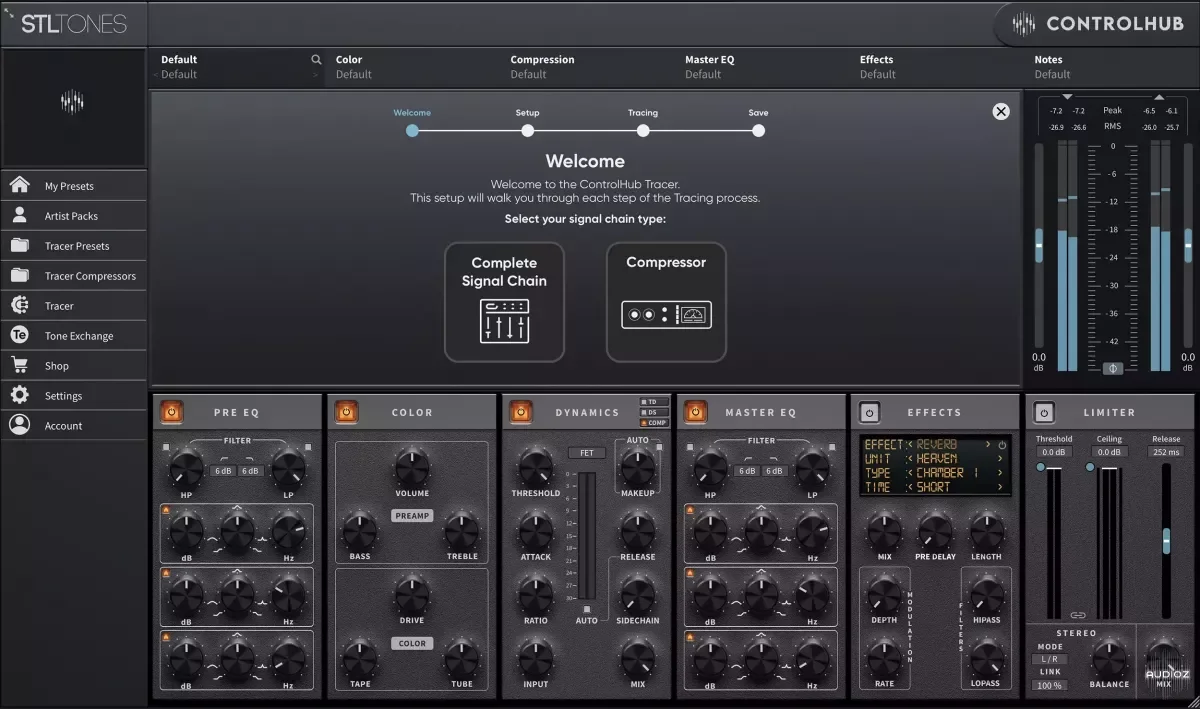The width and height of the screenshot is (1200, 709).
Task: Toggle the Dynamics TD mode switch
Action: [x=654, y=402]
